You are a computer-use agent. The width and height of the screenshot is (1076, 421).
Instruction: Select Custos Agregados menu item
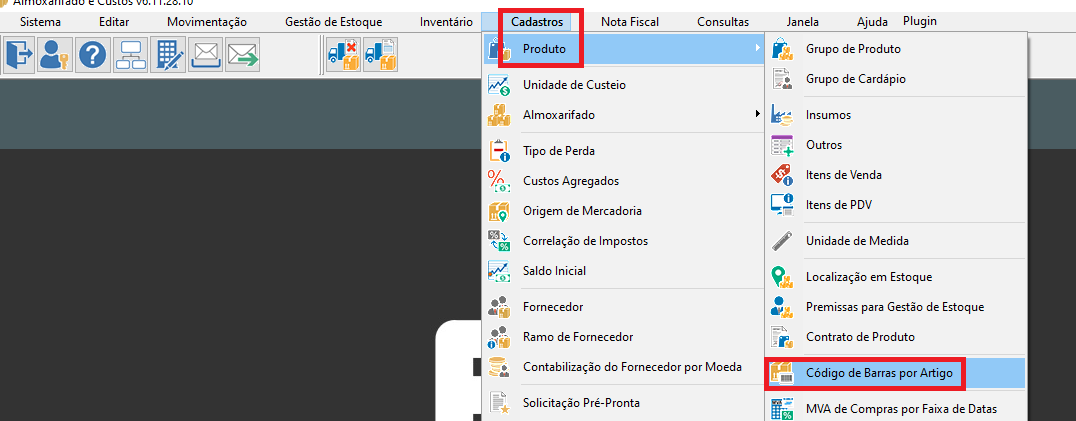pyautogui.click(x=624, y=181)
